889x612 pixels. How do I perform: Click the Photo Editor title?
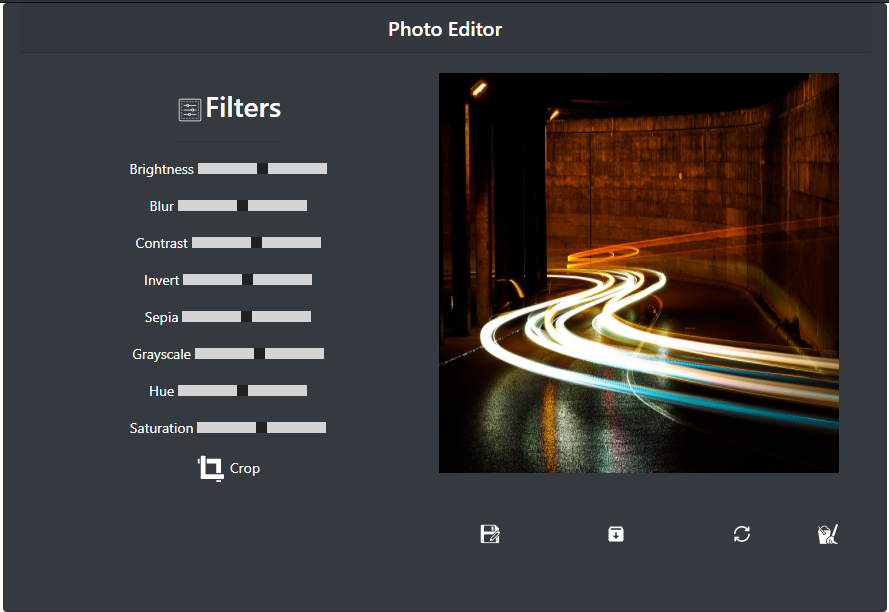tap(445, 29)
